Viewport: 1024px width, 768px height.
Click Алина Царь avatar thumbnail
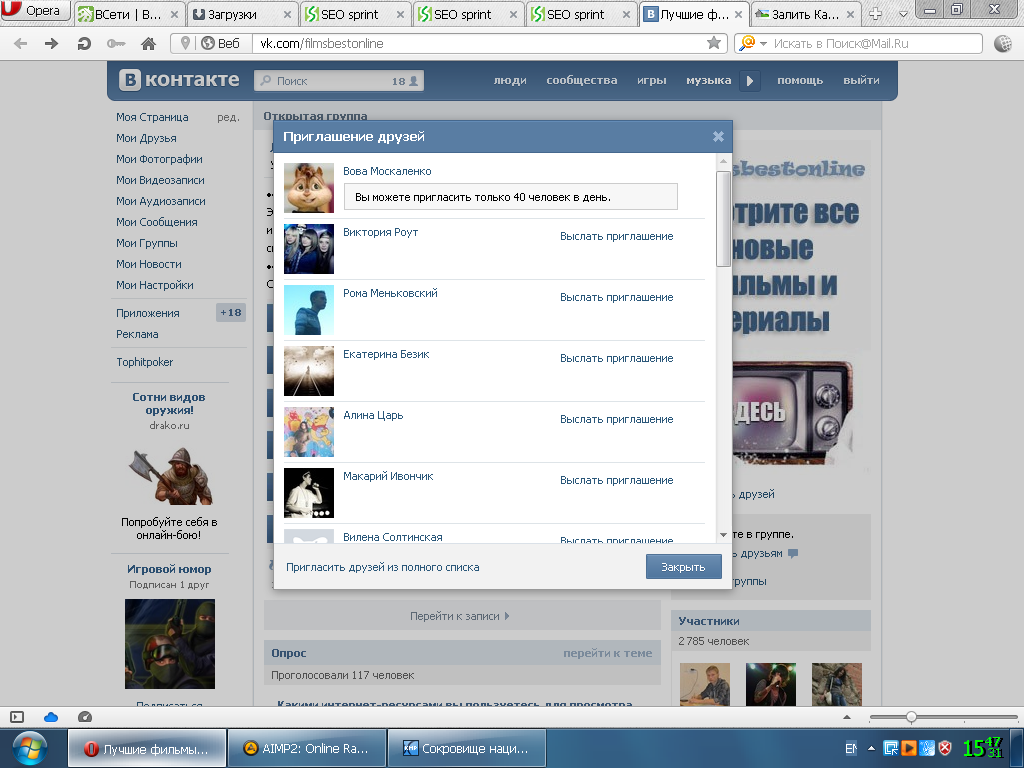(x=309, y=432)
